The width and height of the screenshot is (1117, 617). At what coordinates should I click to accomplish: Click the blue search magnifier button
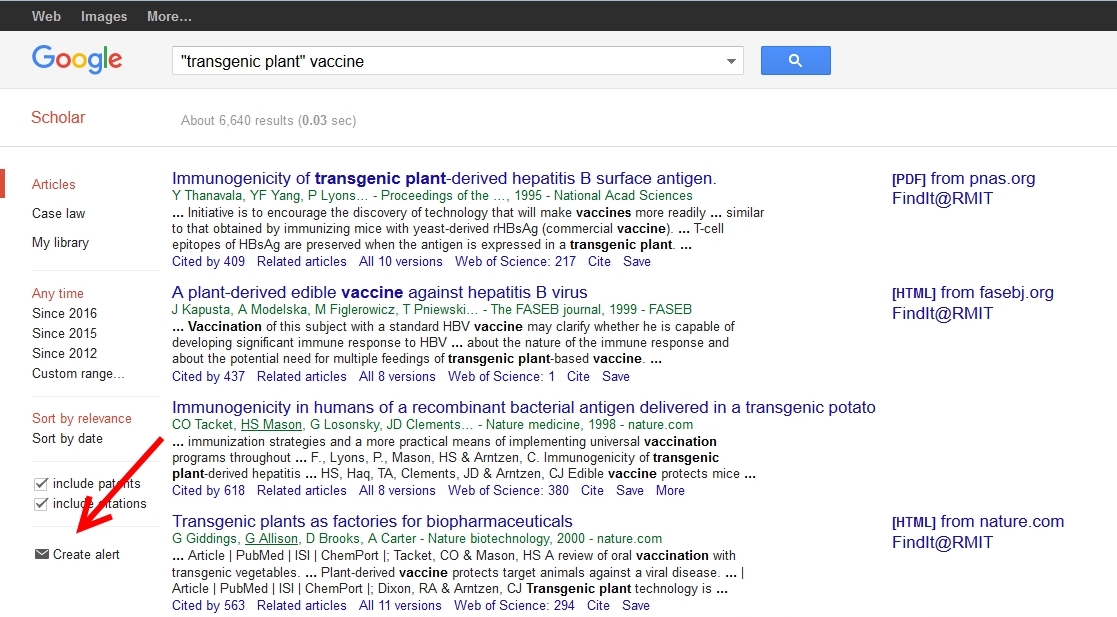click(x=795, y=61)
